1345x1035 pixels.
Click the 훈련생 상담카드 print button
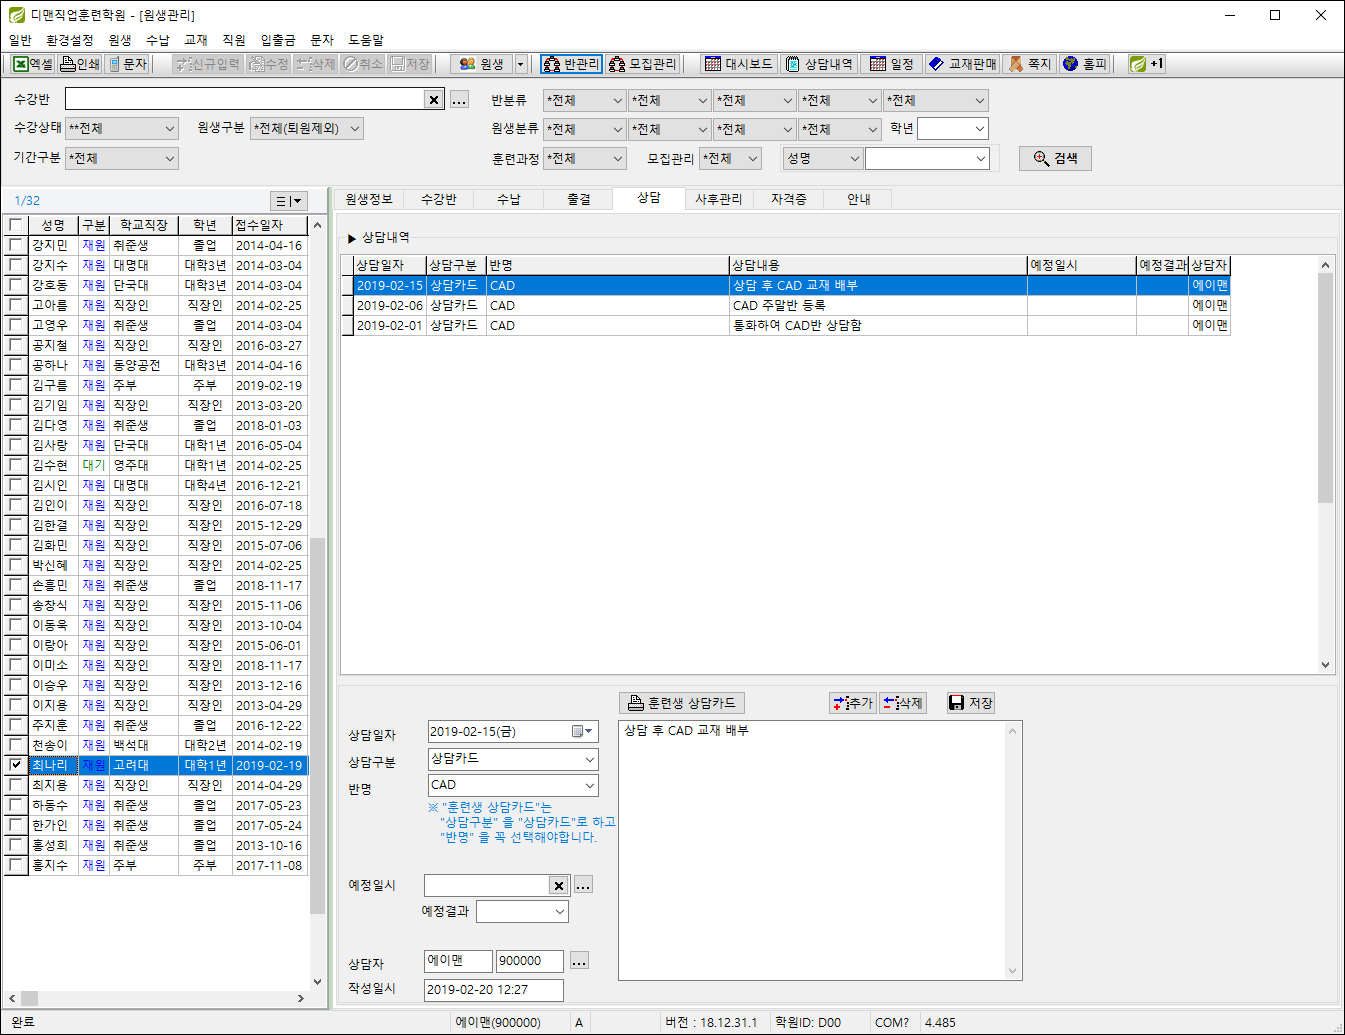tap(682, 703)
